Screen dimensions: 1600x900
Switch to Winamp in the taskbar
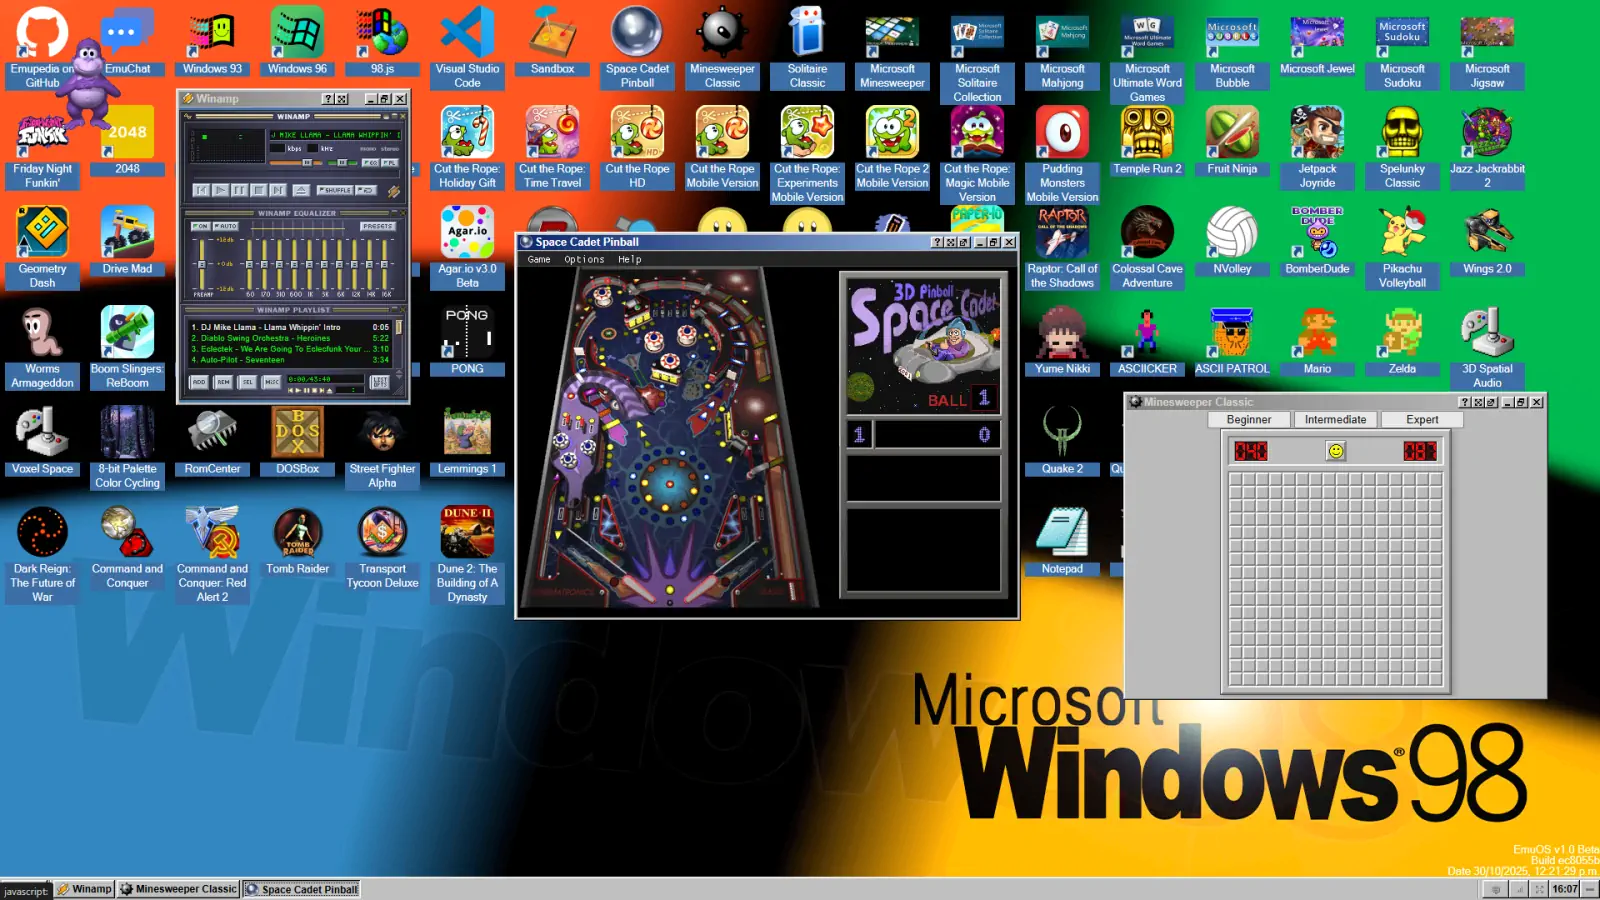pos(85,889)
